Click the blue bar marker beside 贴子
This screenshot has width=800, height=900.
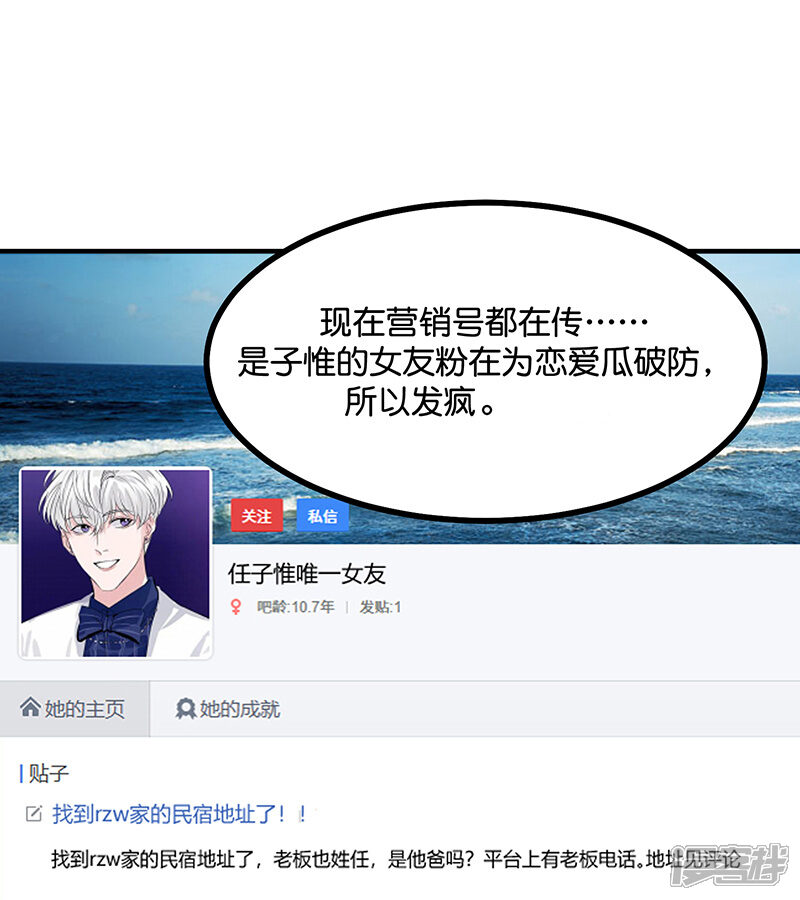click(x=21, y=773)
